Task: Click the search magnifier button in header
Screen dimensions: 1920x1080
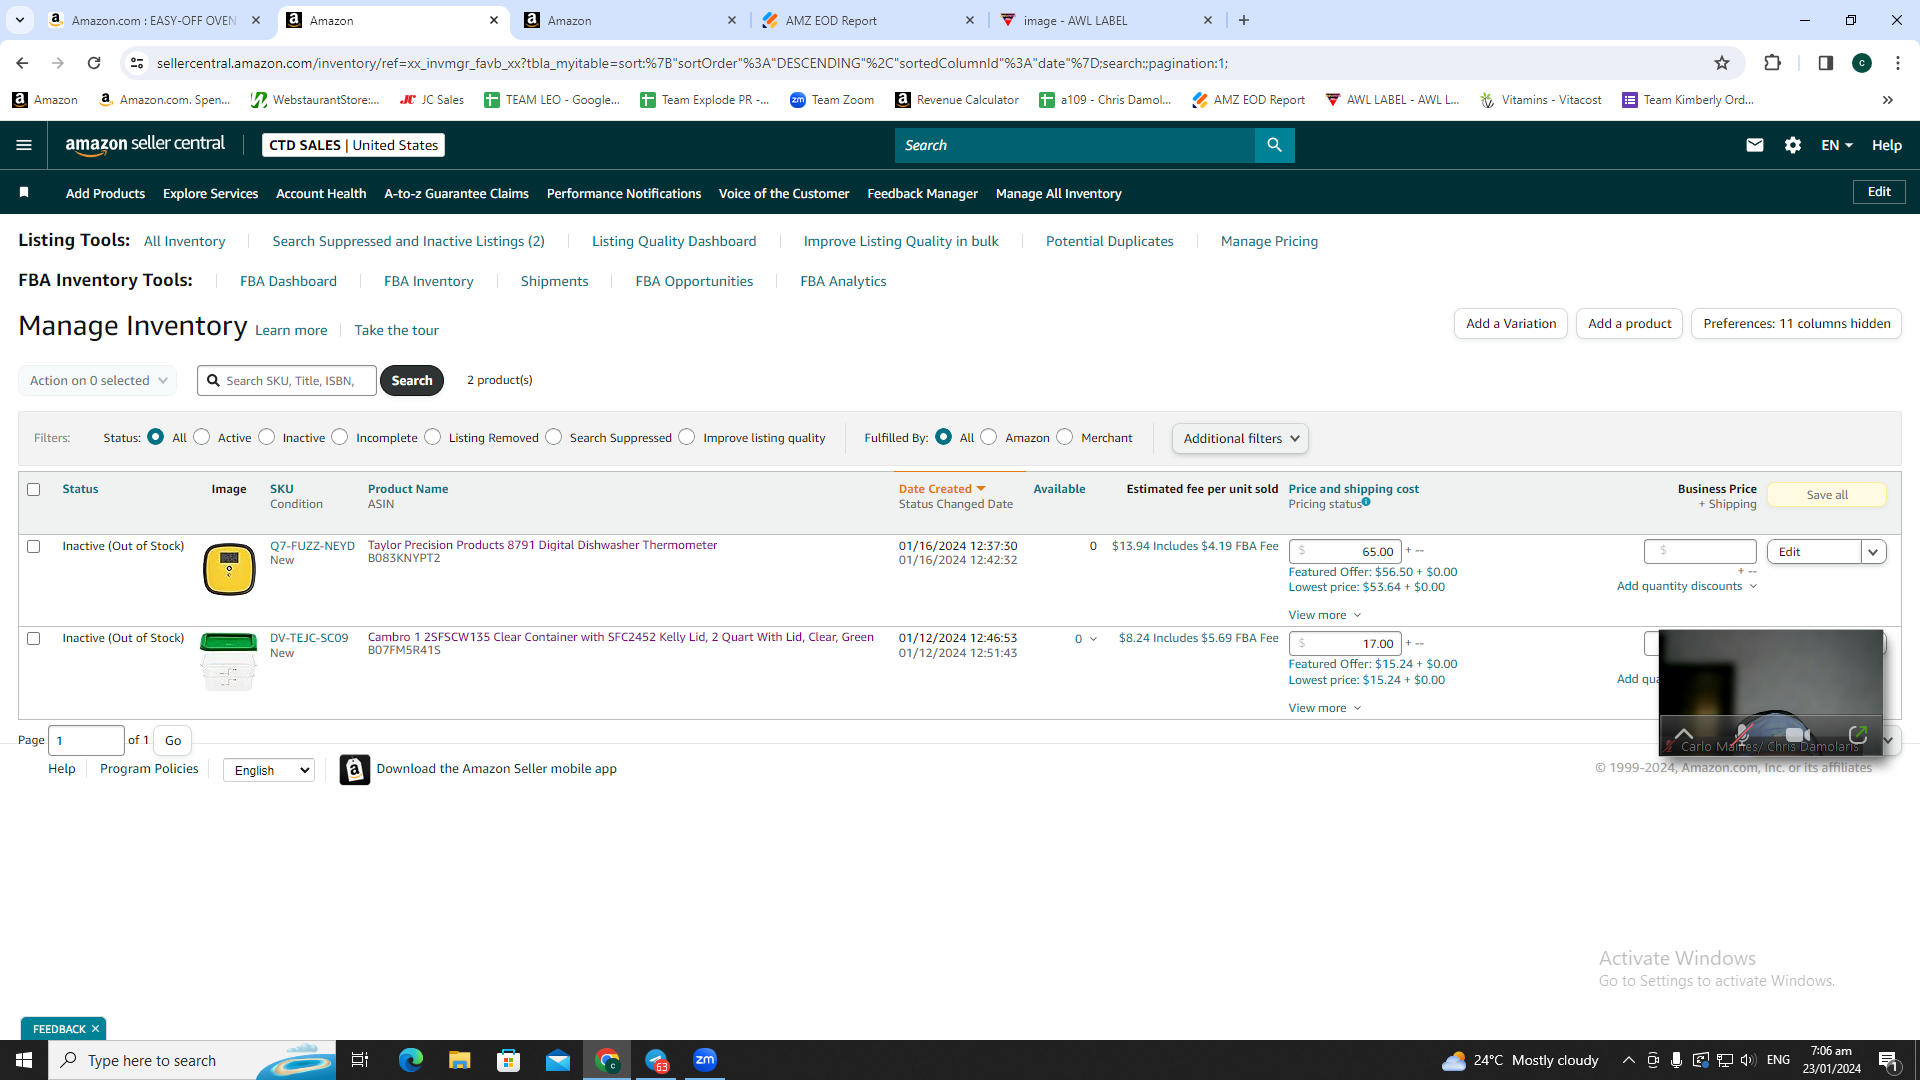Action: click(1274, 145)
